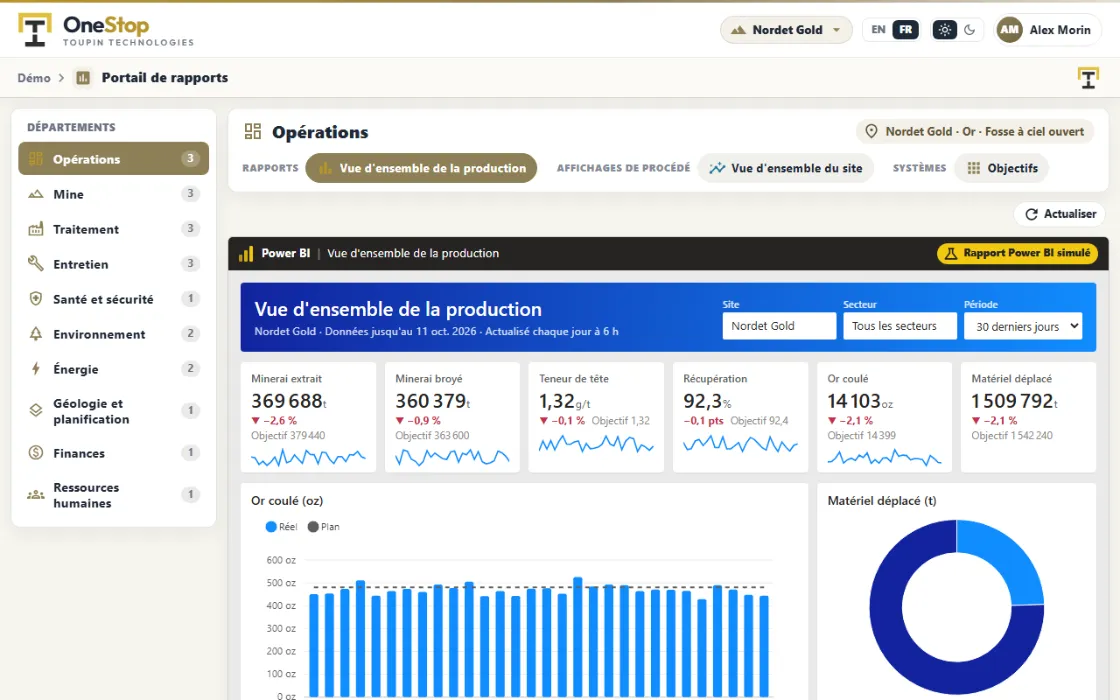Switch language to FR

click(x=906, y=30)
